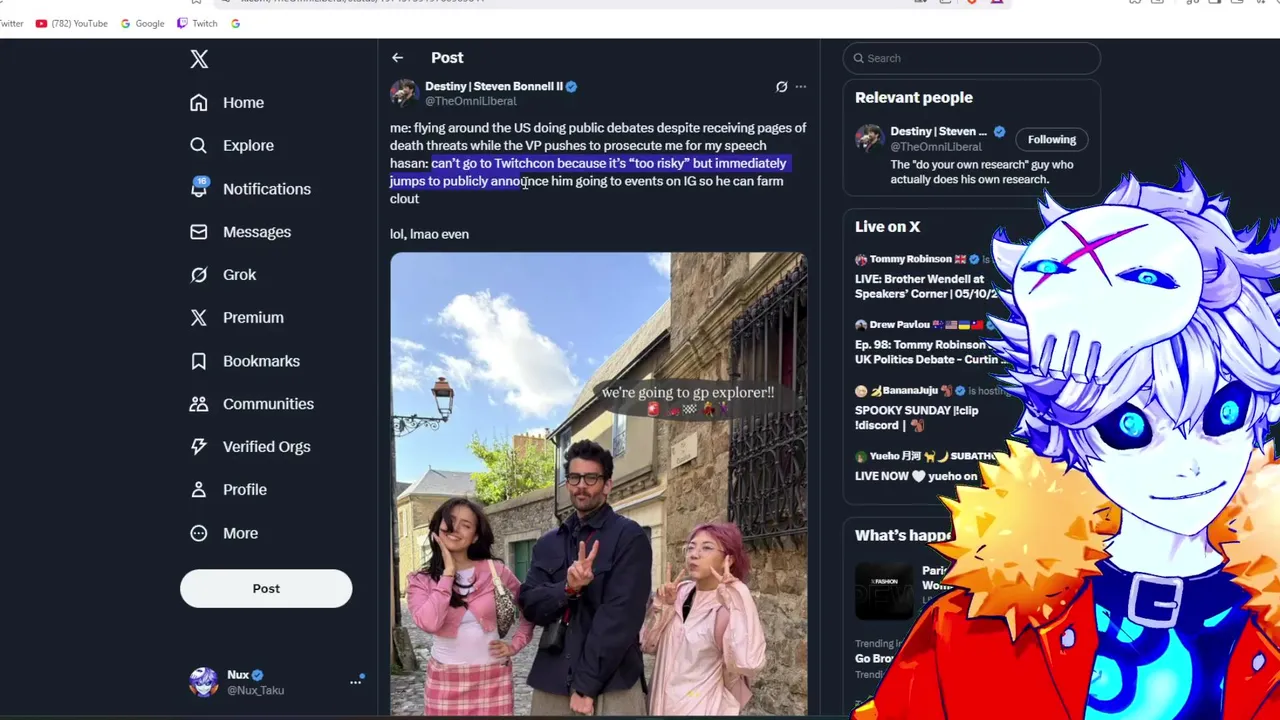1280x720 pixels.
Task: Open Nux account avatar at bottom
Action: click(x=204, y=682)
